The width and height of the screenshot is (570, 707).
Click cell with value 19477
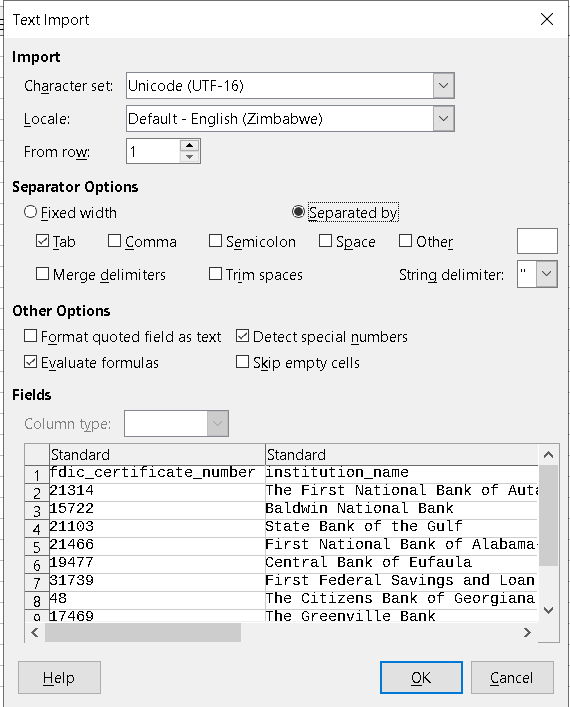tap(157, 563)
